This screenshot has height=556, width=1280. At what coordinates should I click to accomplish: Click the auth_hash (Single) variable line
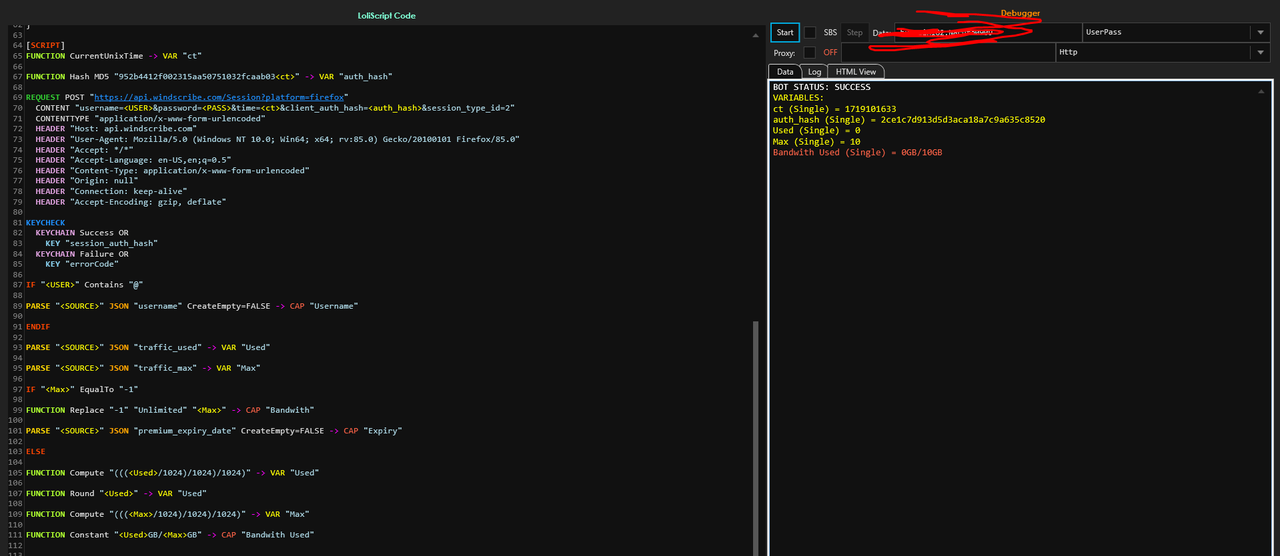tap(909, 120)
